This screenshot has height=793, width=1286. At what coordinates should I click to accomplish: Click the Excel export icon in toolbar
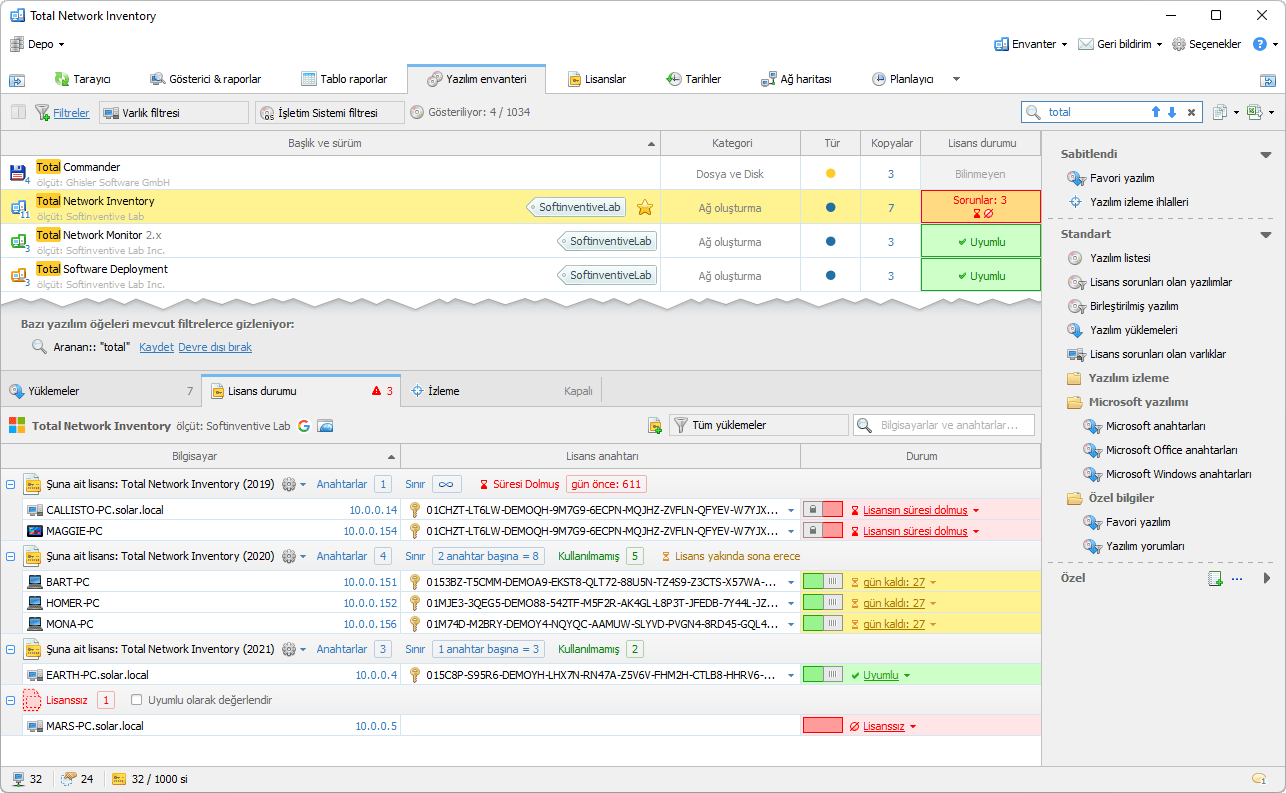pyautogui.click(x=1254, y=113)
